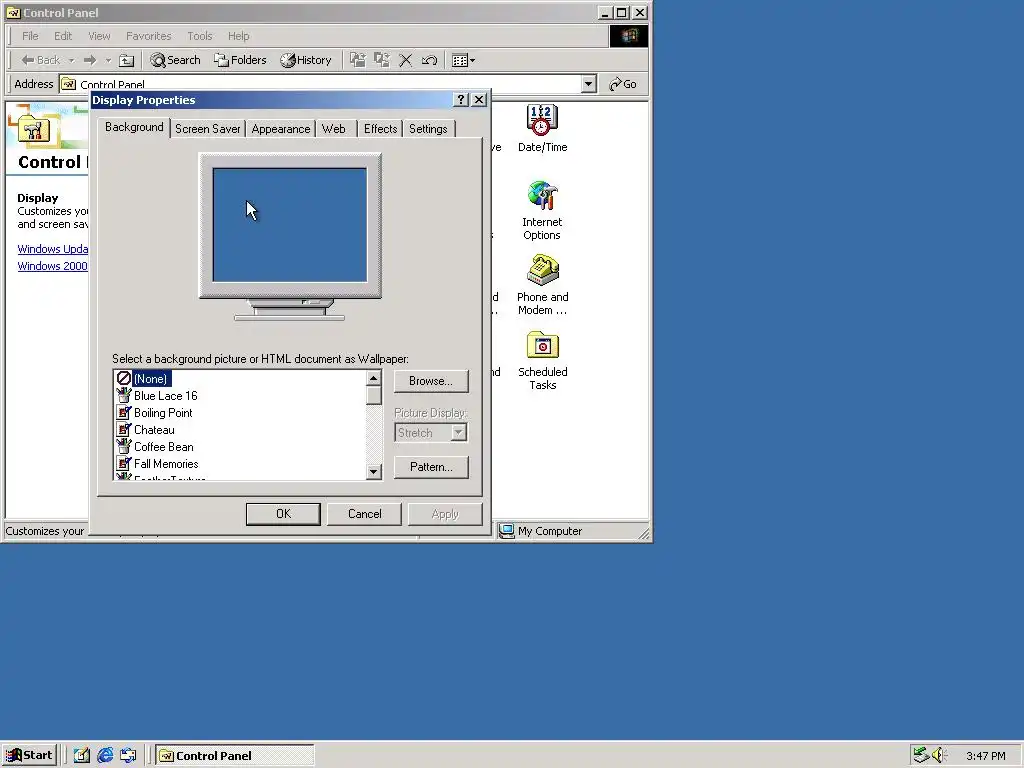The width and height of the screenshot is (1024, 768).
Task: Click the Undo toolbar icon
Action: click(x=429, y=61)
